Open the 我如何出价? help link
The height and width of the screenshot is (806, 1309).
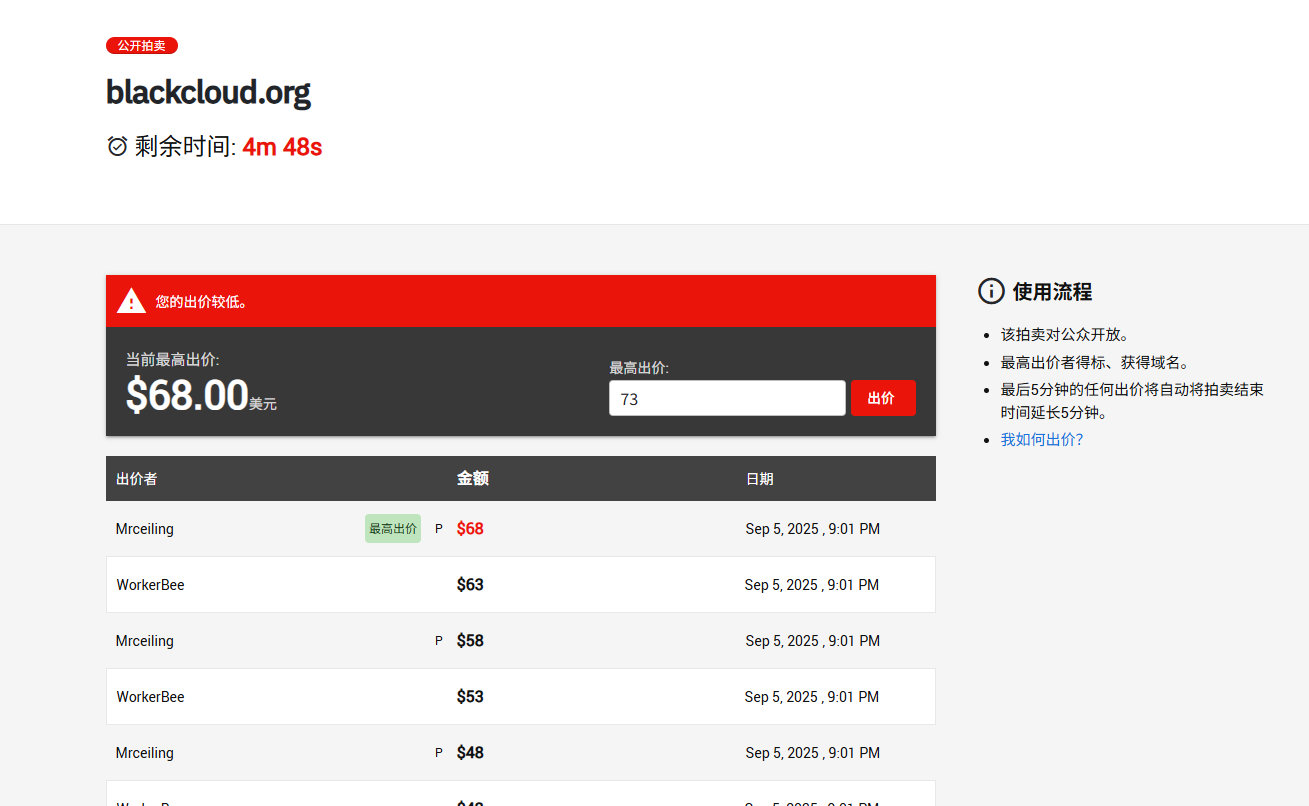pos(1042,439)
